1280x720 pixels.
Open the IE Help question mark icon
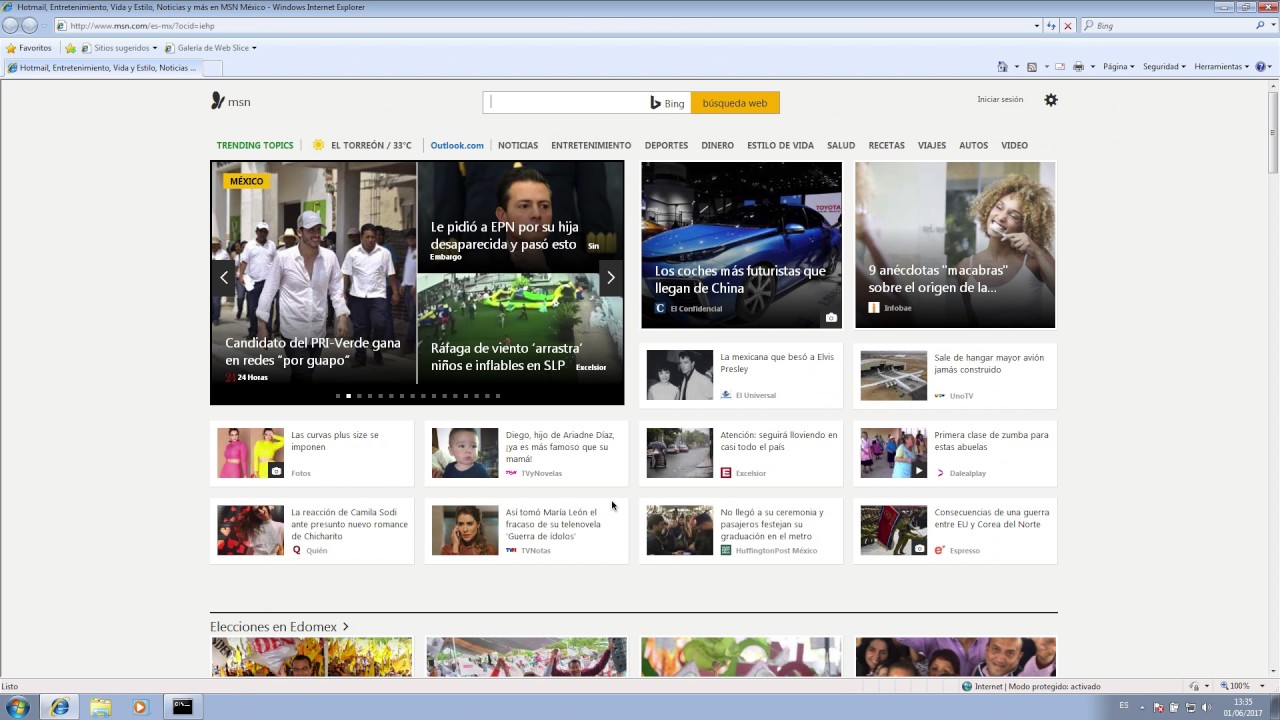pos(1261,67)
